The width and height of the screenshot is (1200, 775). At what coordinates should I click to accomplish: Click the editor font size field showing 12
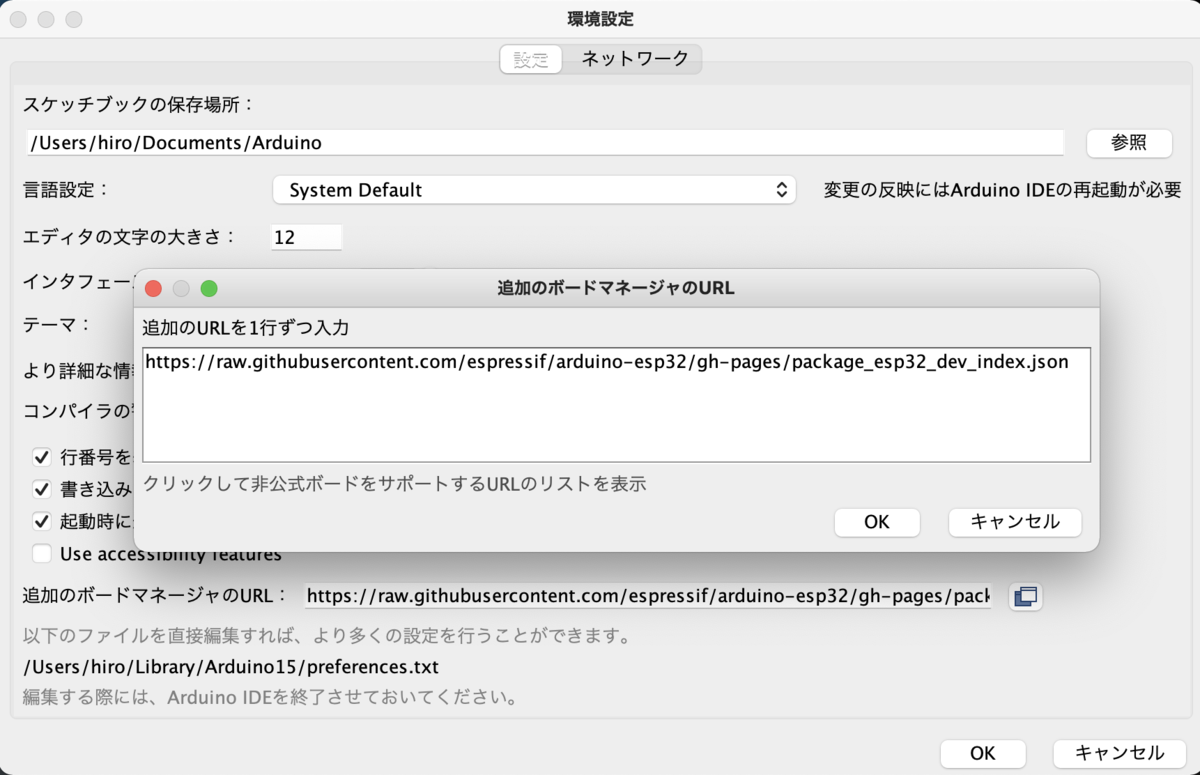coord(306,237)
